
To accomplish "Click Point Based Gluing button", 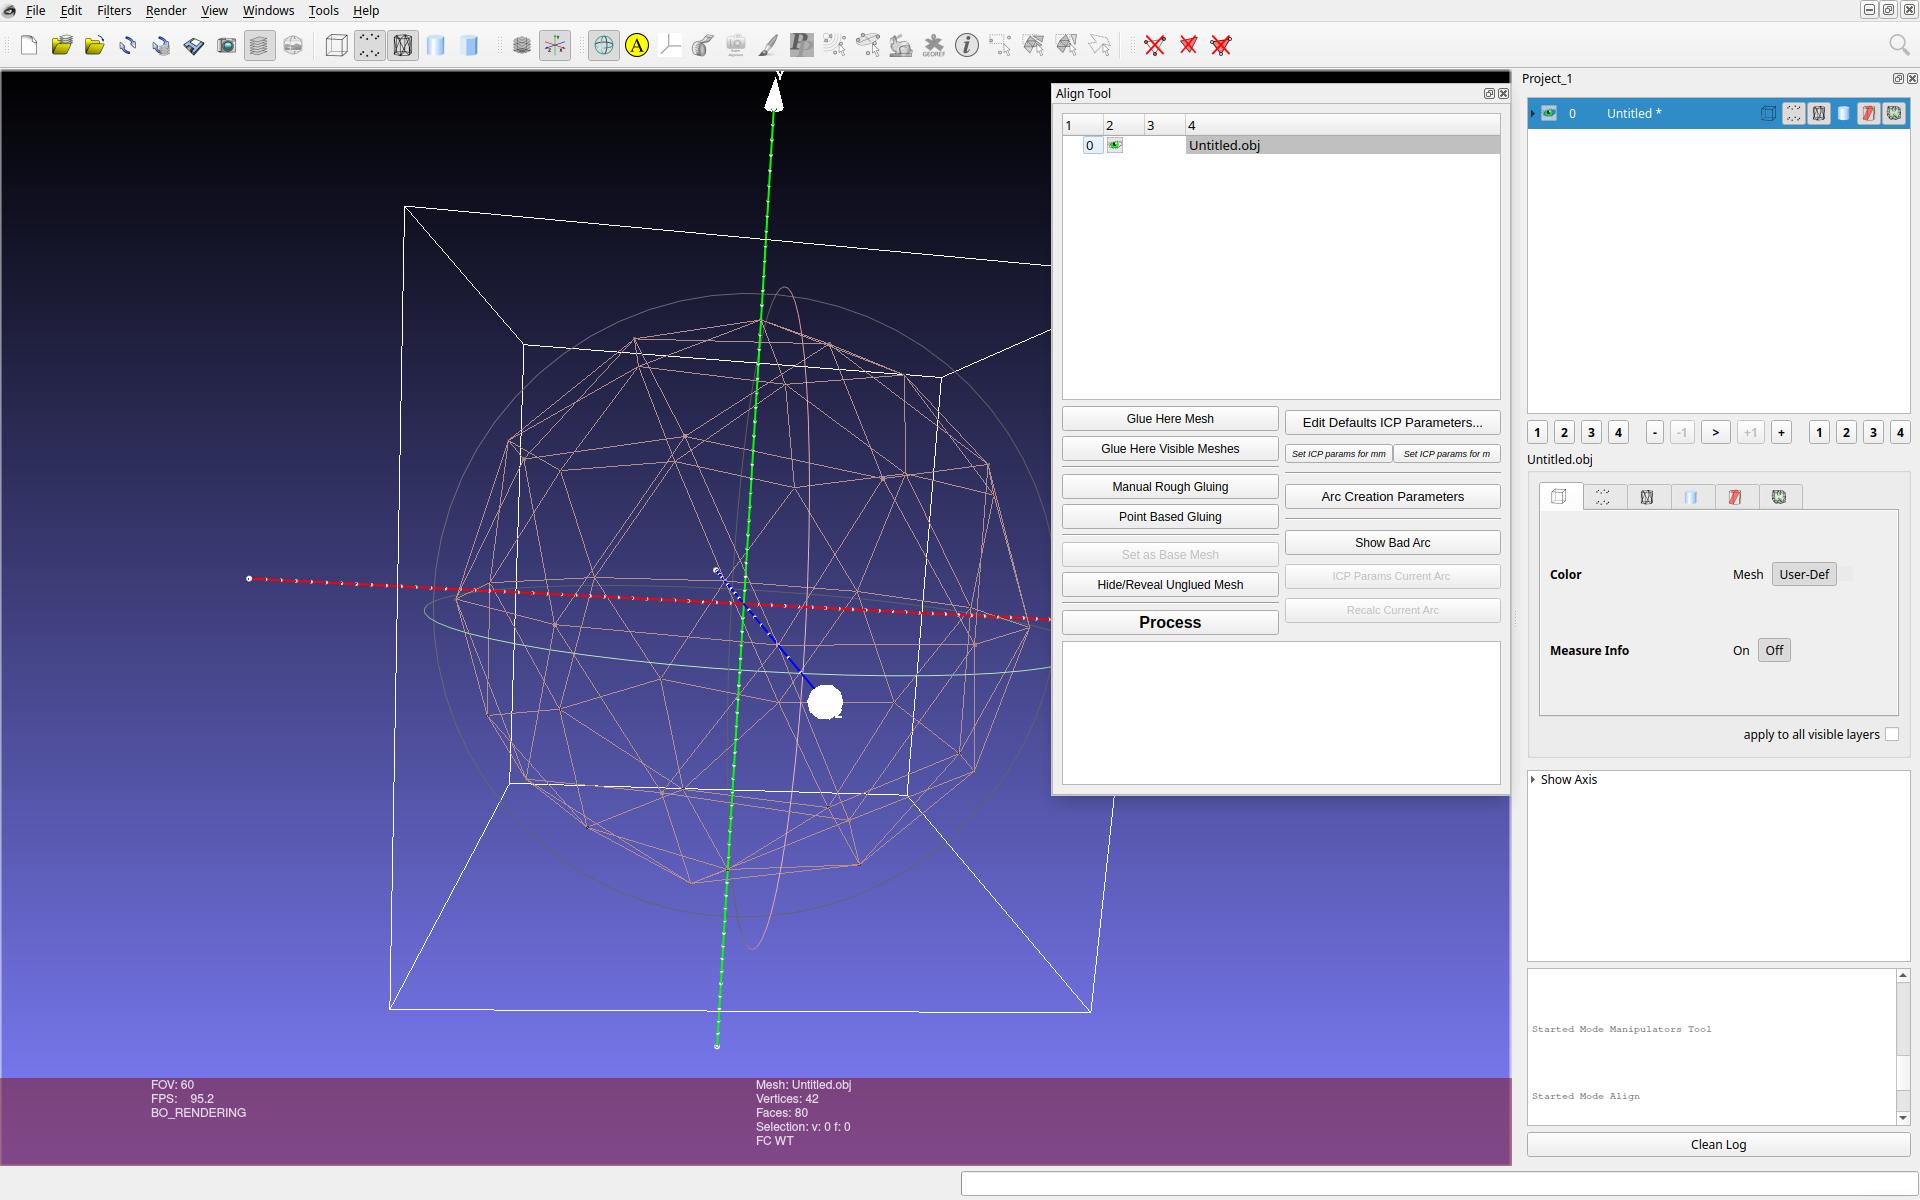I will [1169, 517].
